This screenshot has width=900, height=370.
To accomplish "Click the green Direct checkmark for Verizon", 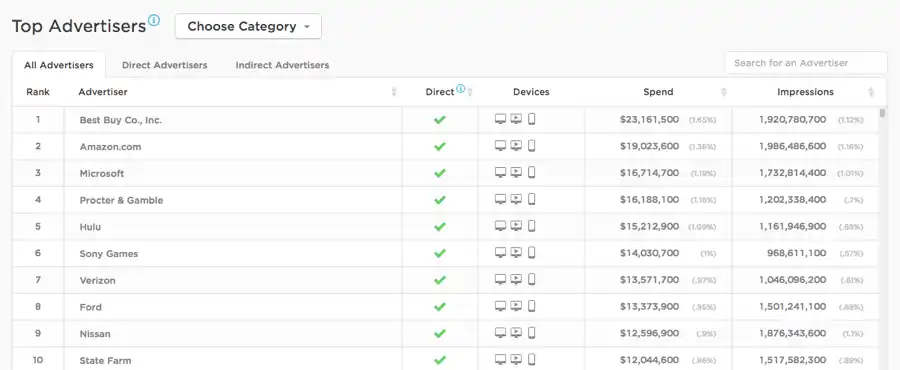I will [440, 280].
